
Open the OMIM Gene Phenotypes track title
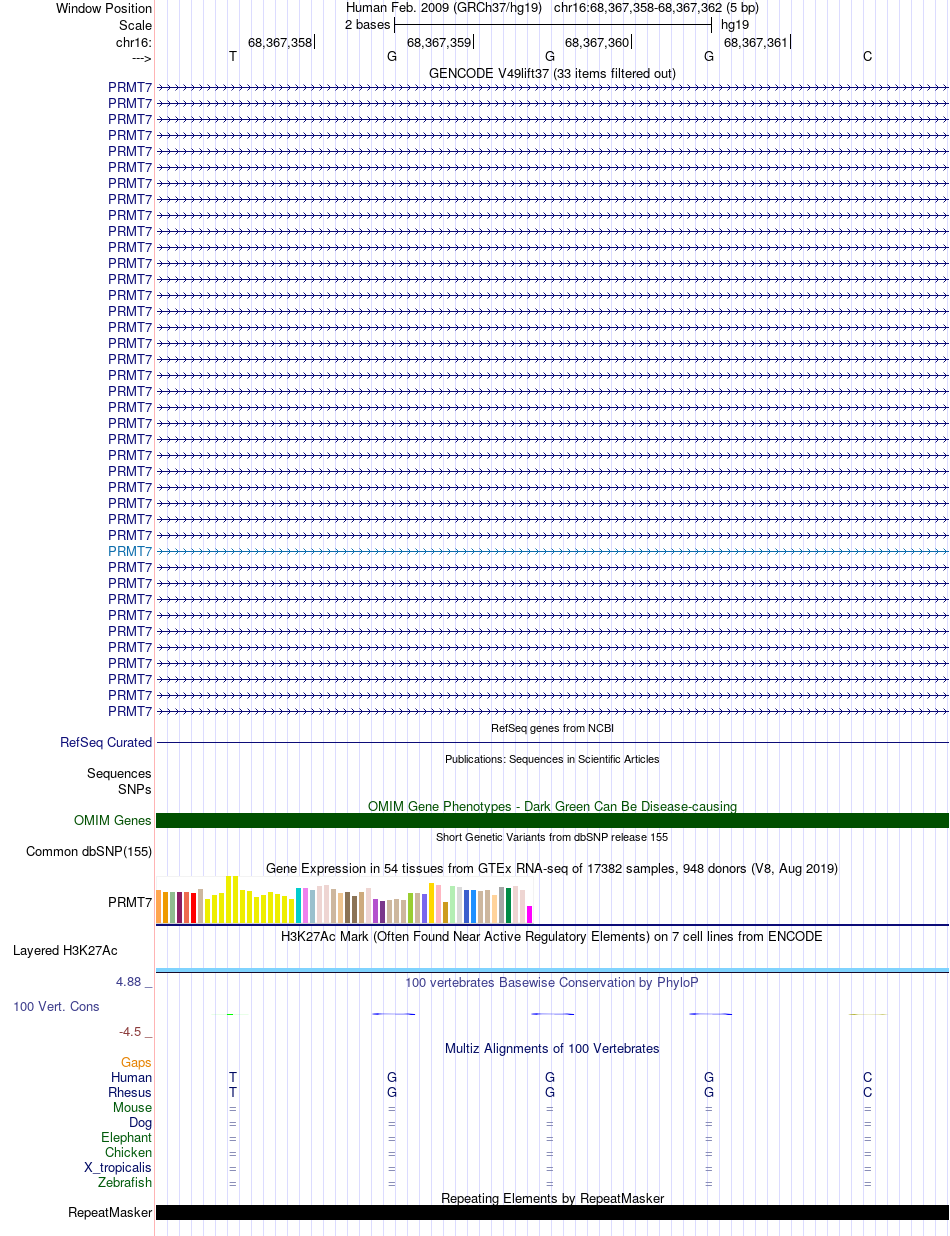point(552,806)
